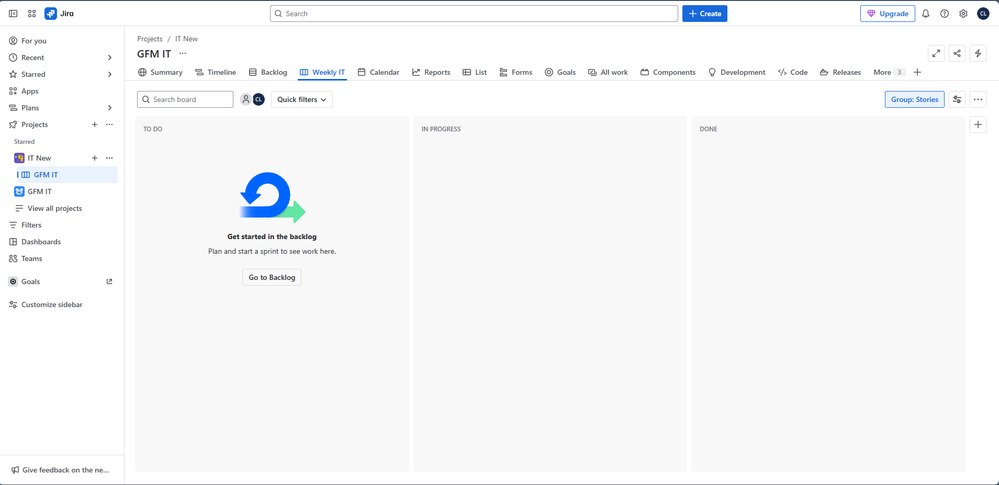999x485 pixels.
Task: Open the CL profile avatar in top bar
Action: pyautogui.click(x=983, y=13)
